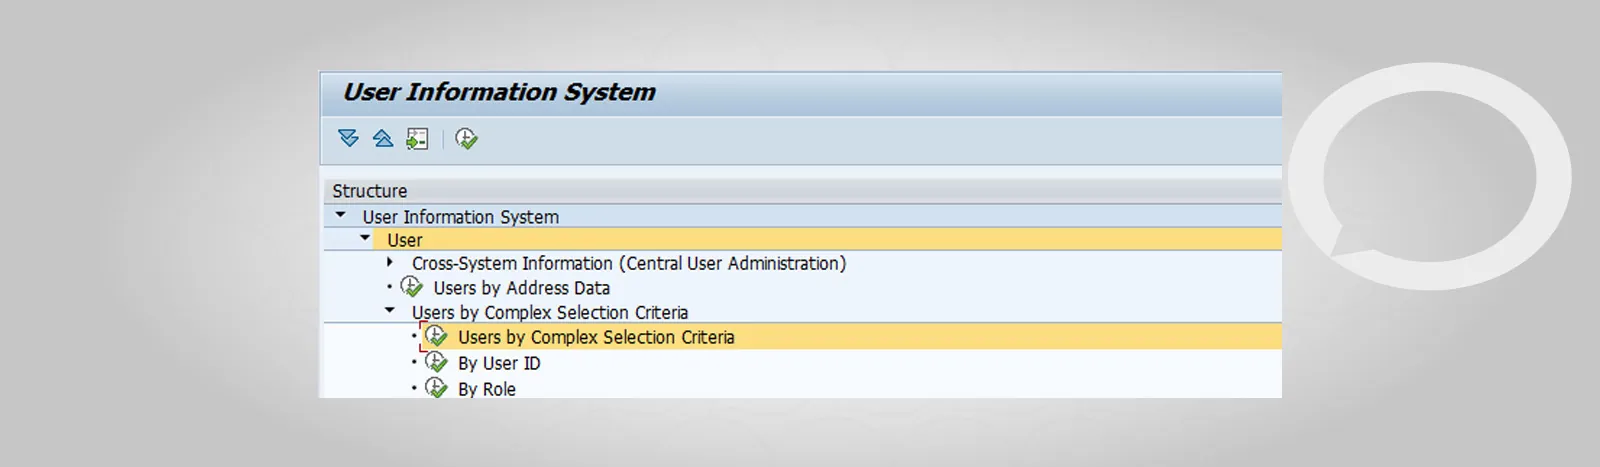Open the By User ID report
Viewport: 1600px width, 467px height.
499,363
